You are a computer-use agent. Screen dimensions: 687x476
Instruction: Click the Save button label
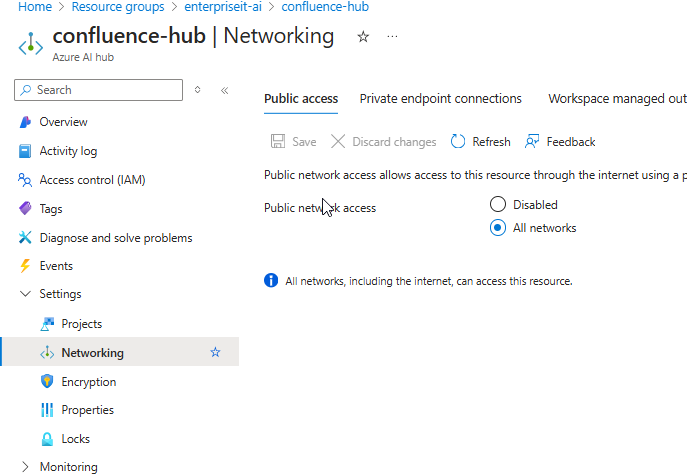click(x=304, y=142)
